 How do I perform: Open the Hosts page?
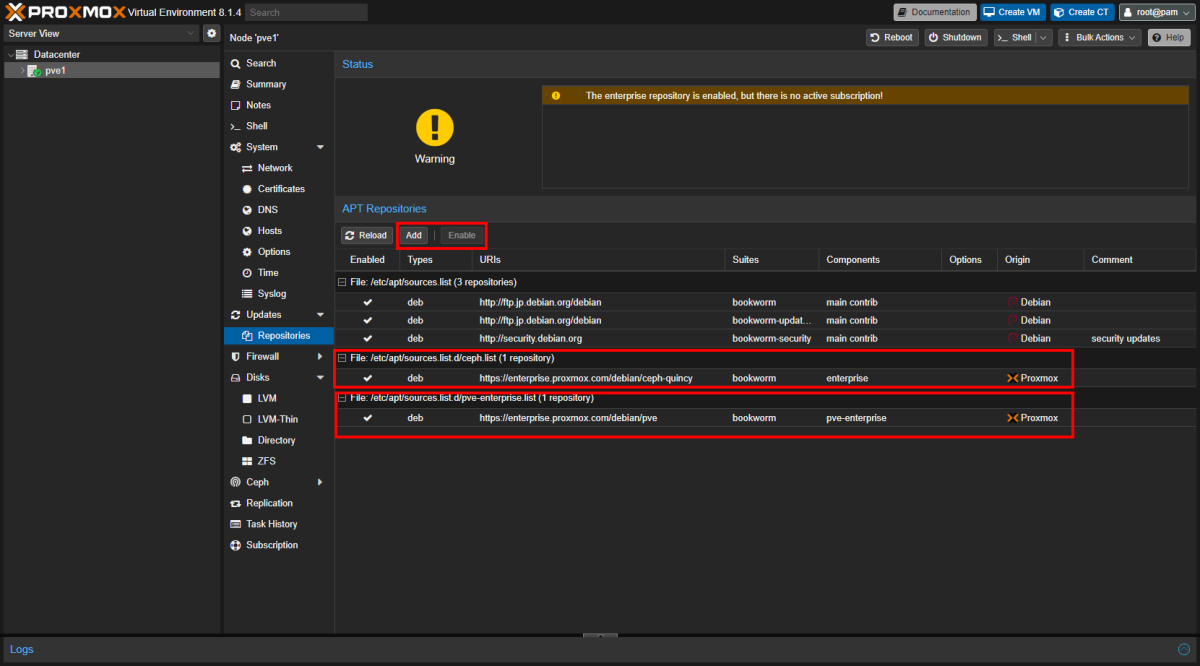pyautogui.click(x=279, y=231)
